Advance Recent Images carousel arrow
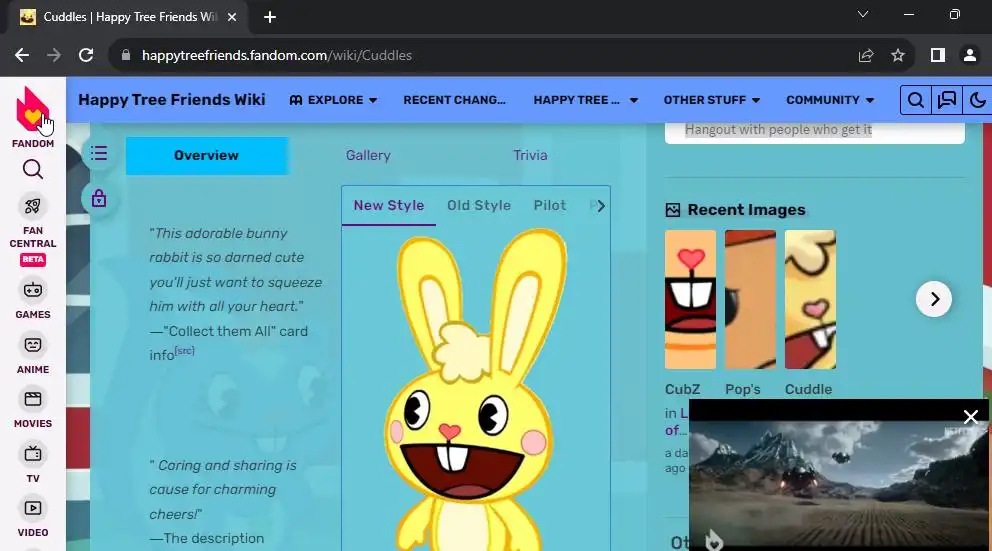992x551 pixels. [934, 299]
